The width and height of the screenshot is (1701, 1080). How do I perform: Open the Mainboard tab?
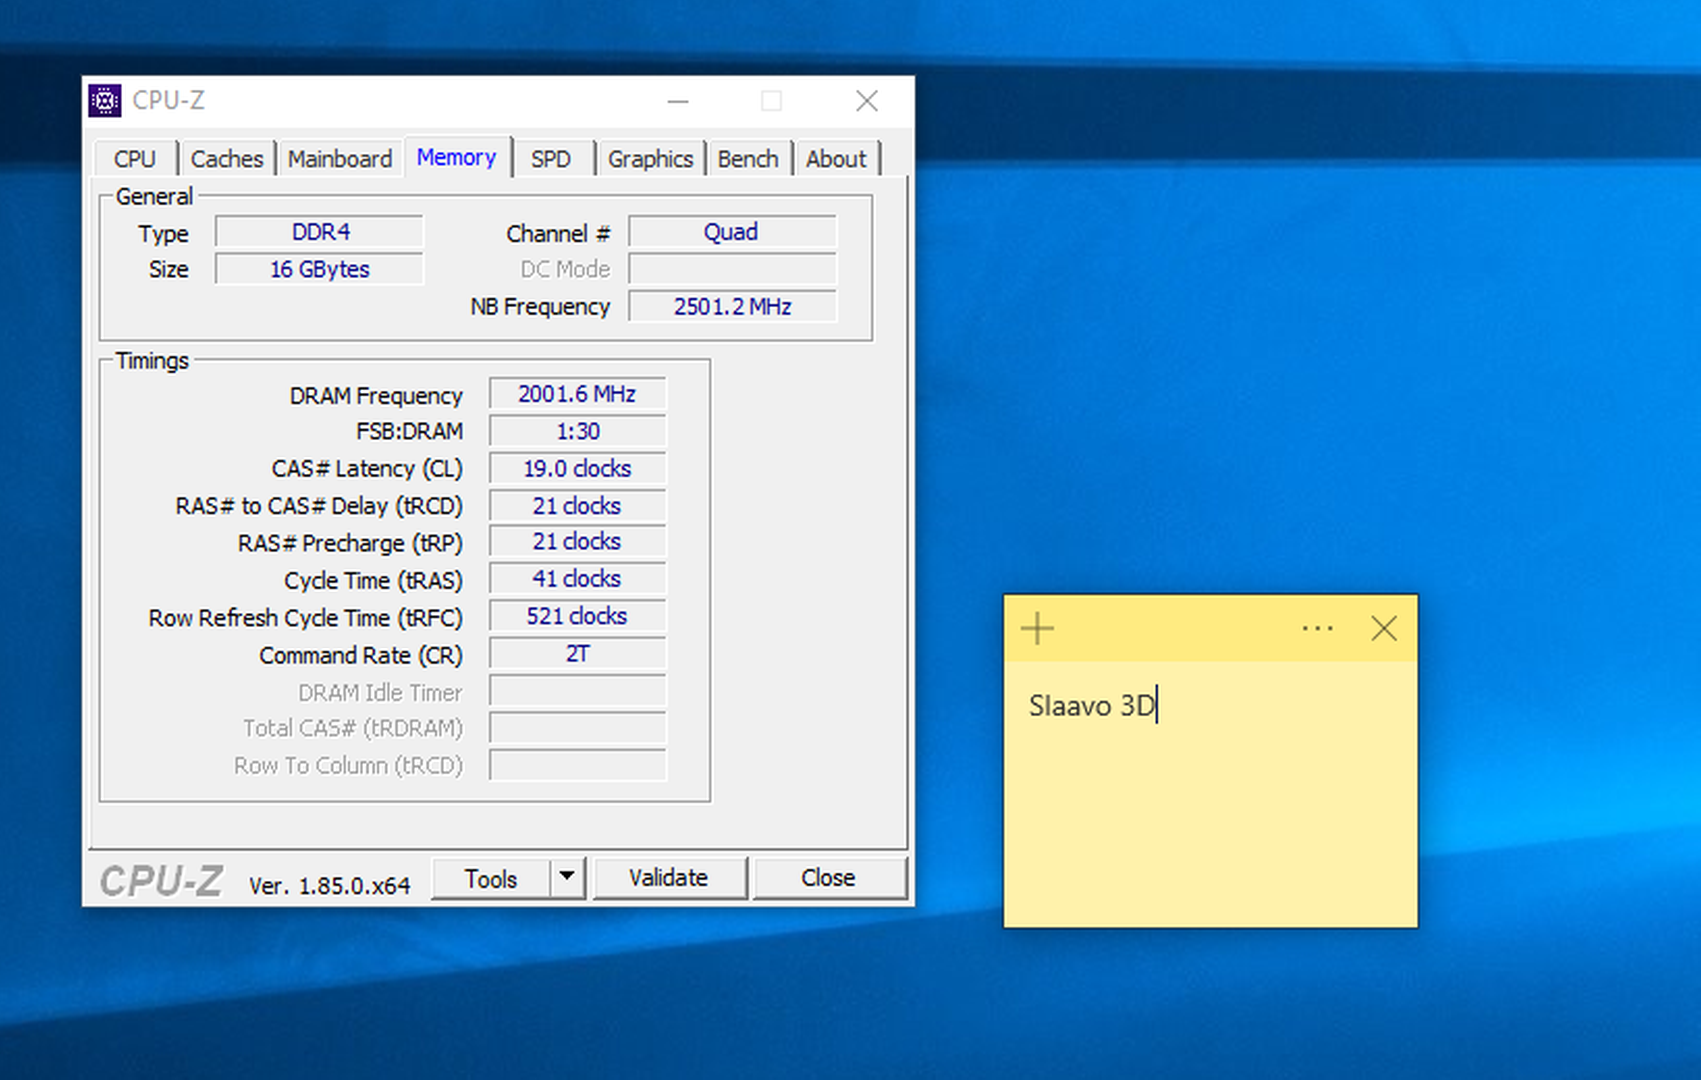point(340,159)
